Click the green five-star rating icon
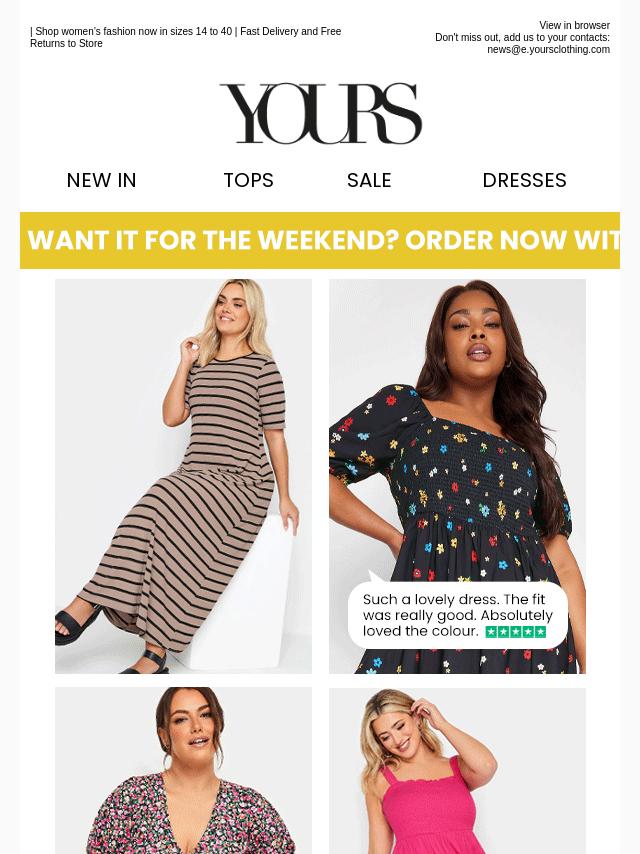The image size is (640, 854). tap(515, 632)
